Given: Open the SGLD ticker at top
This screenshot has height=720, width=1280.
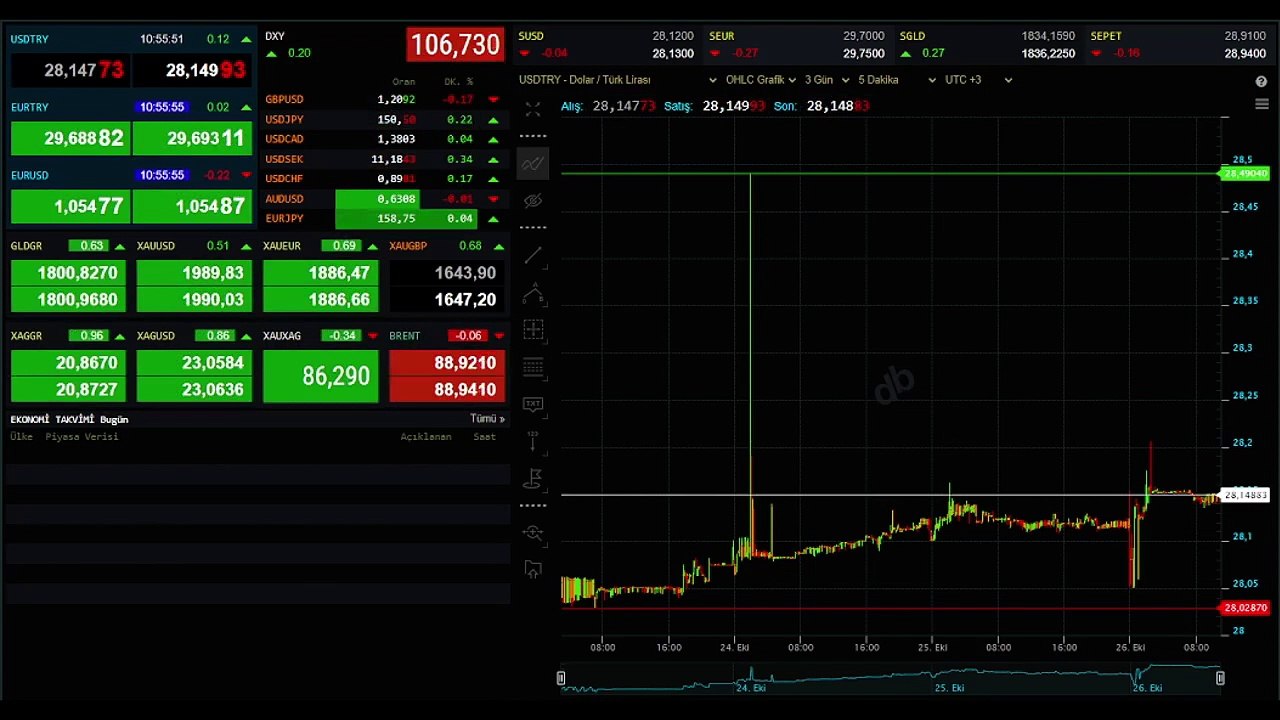Looking at the screenshot, I should (x=987, y=44).
